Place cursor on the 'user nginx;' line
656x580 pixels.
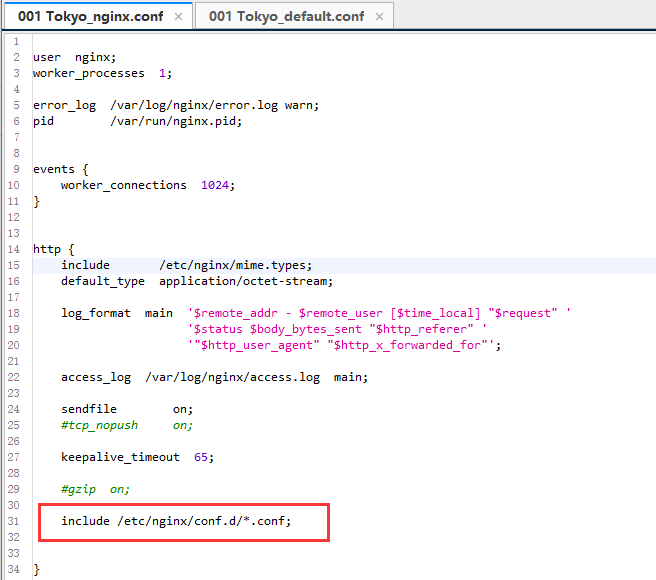(74, 57)
